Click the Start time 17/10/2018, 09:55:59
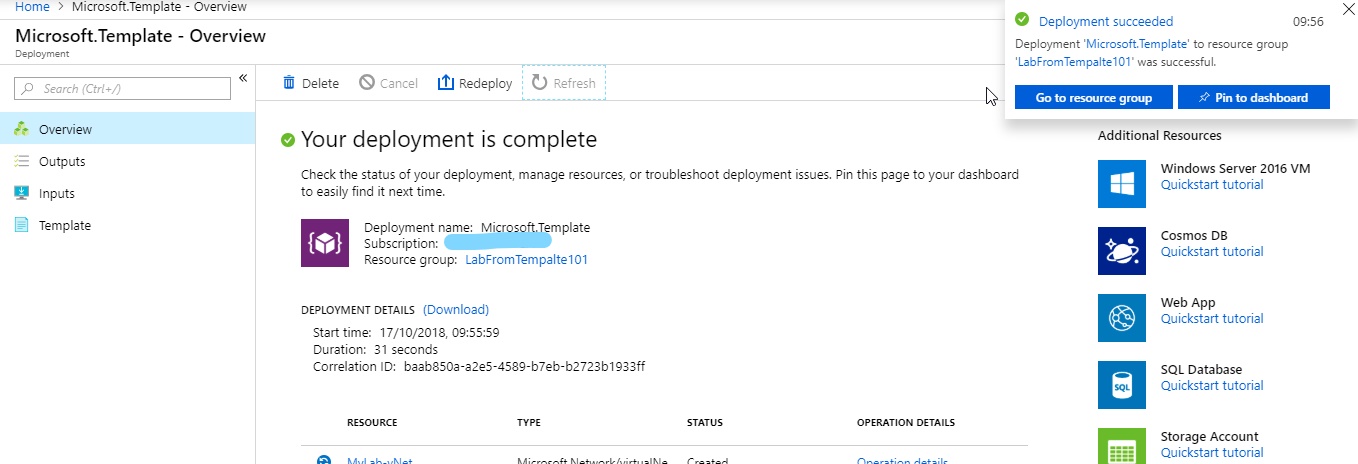The height and width of the screenshot is (464, 1358). tap(440, 333)
